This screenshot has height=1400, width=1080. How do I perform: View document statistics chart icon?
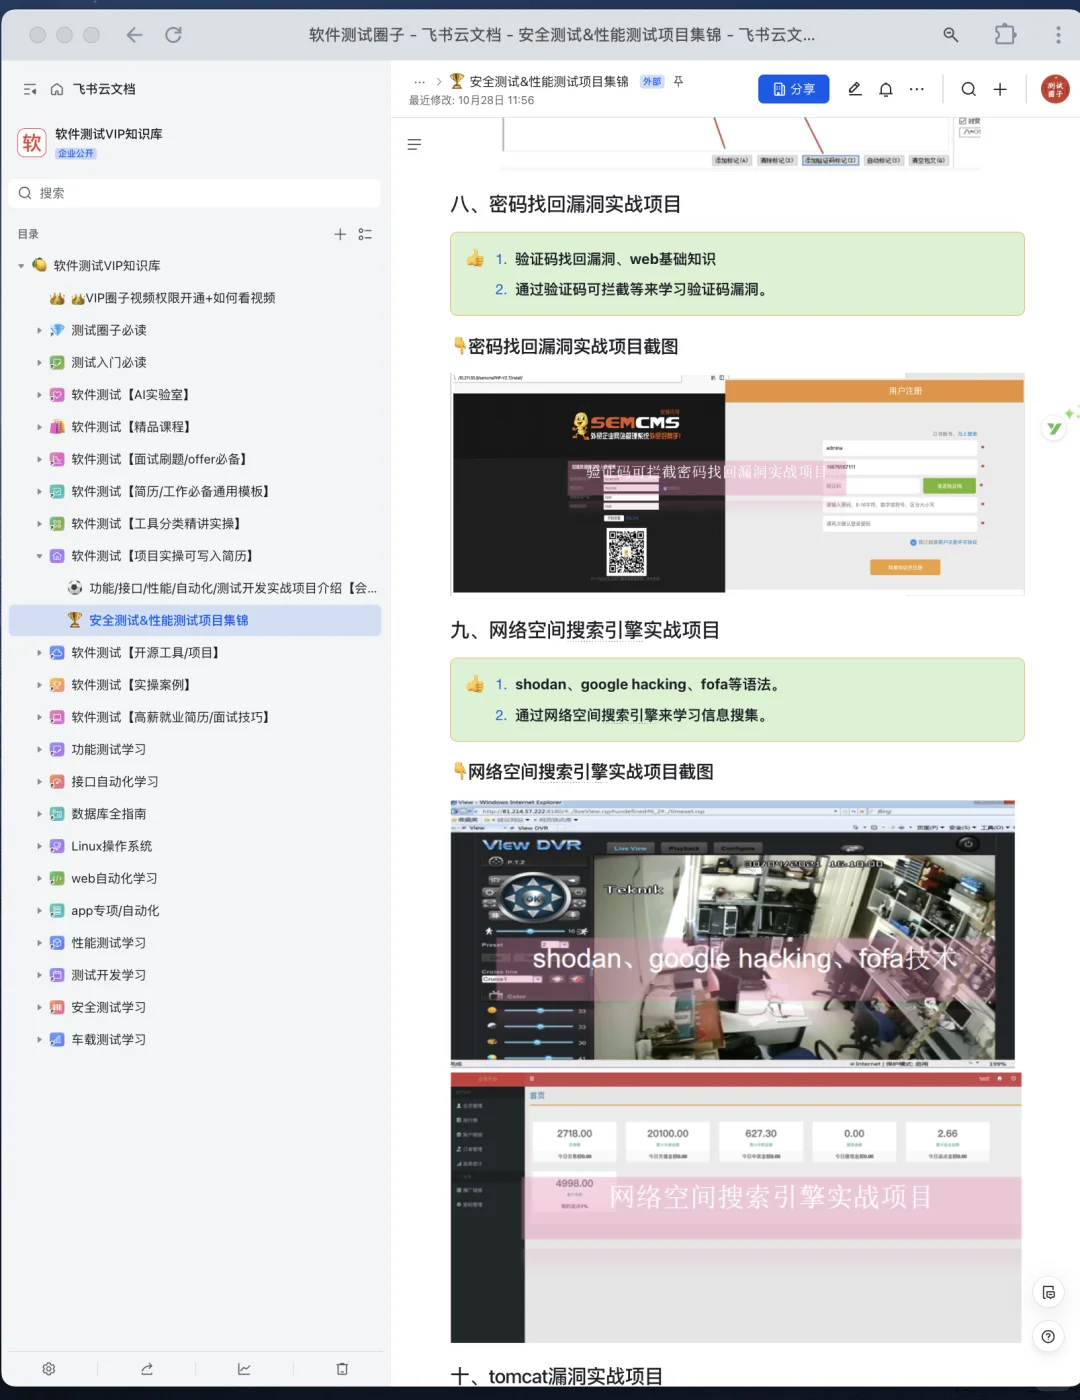pos(244,1369)
